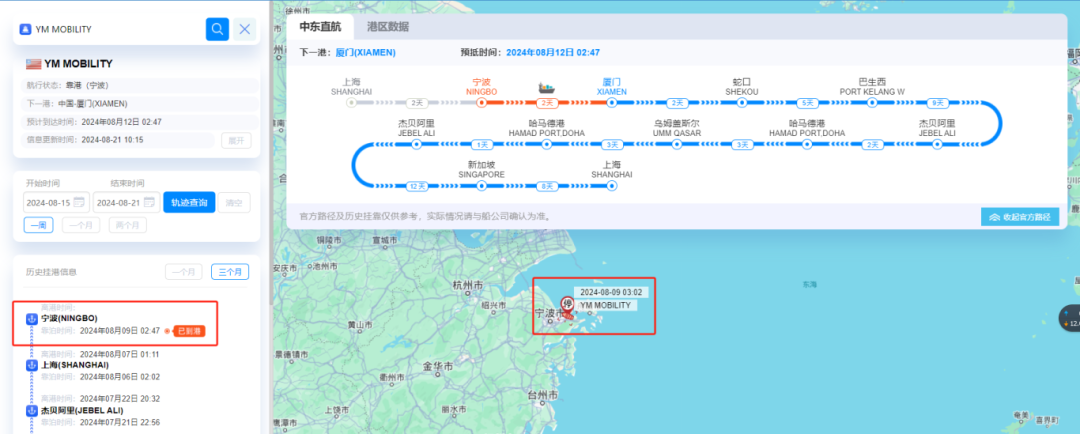Viewport: 1080px width, 434px height.
Task: Select the 三个月 history range option
Action: 230,272
